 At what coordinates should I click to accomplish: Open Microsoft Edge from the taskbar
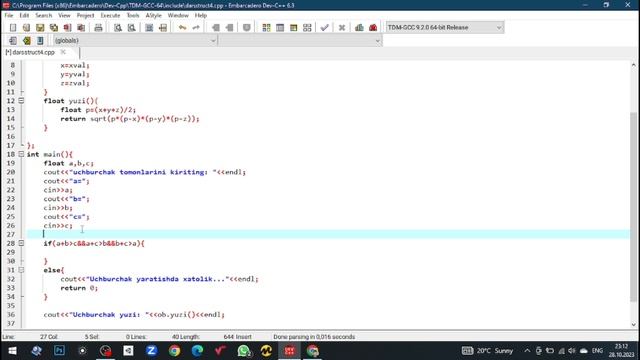(x=198, y=351)
